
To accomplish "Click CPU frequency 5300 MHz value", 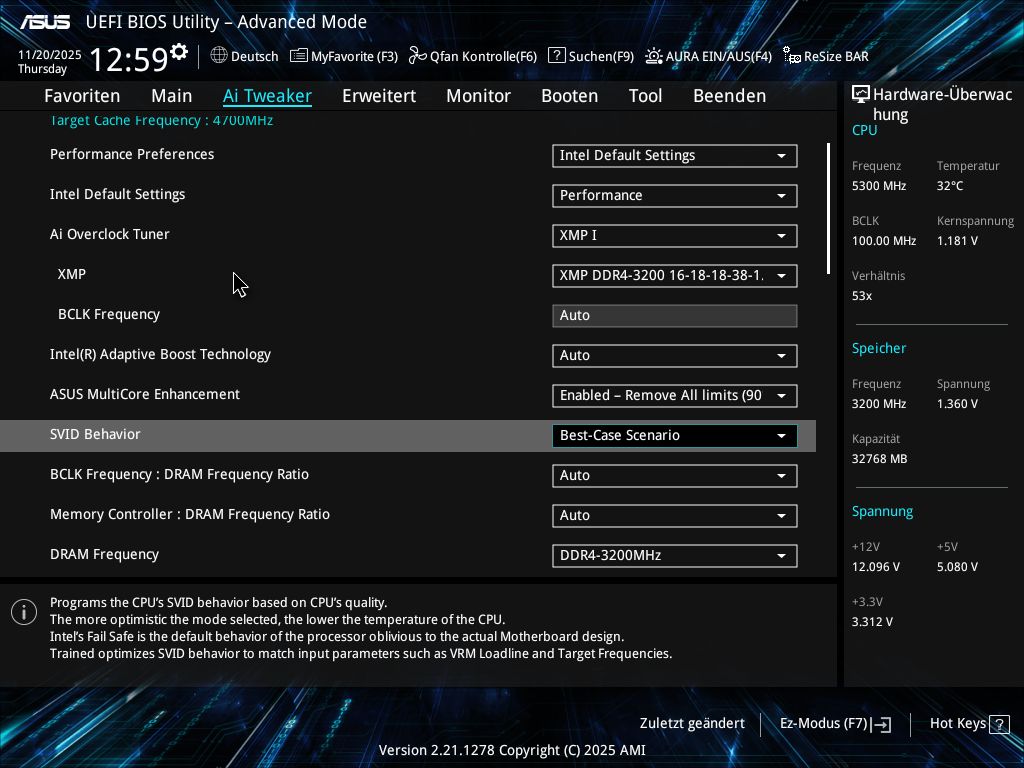I will pyautogui.click(x=879, y=186).
